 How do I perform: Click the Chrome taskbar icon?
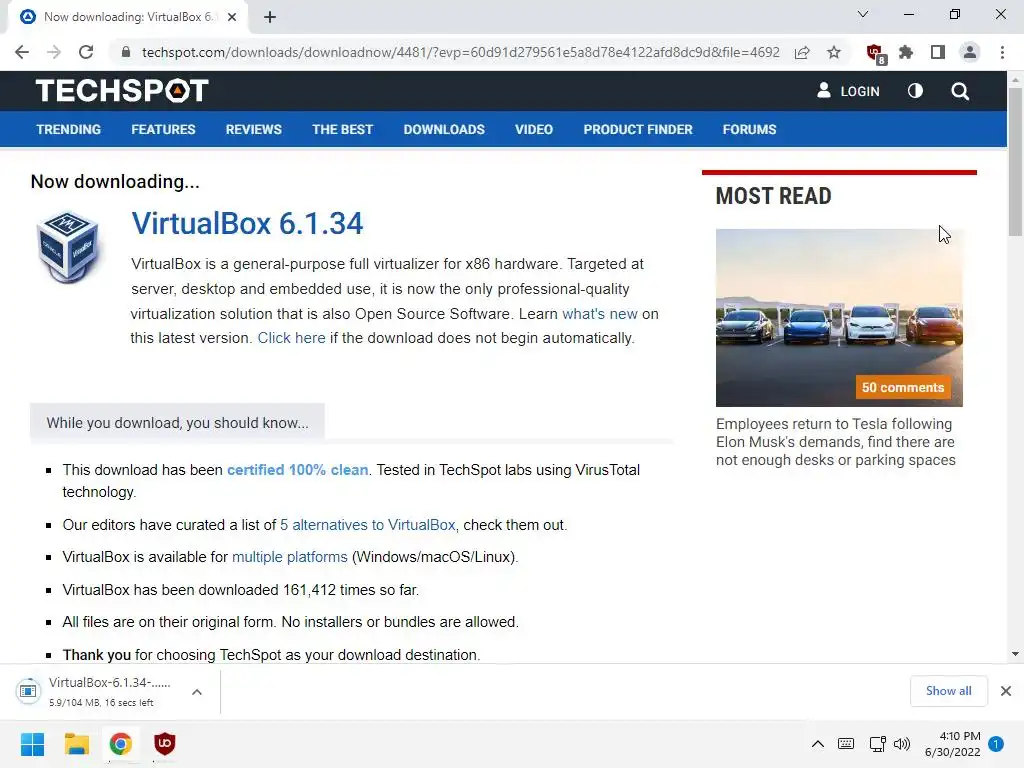120,744
